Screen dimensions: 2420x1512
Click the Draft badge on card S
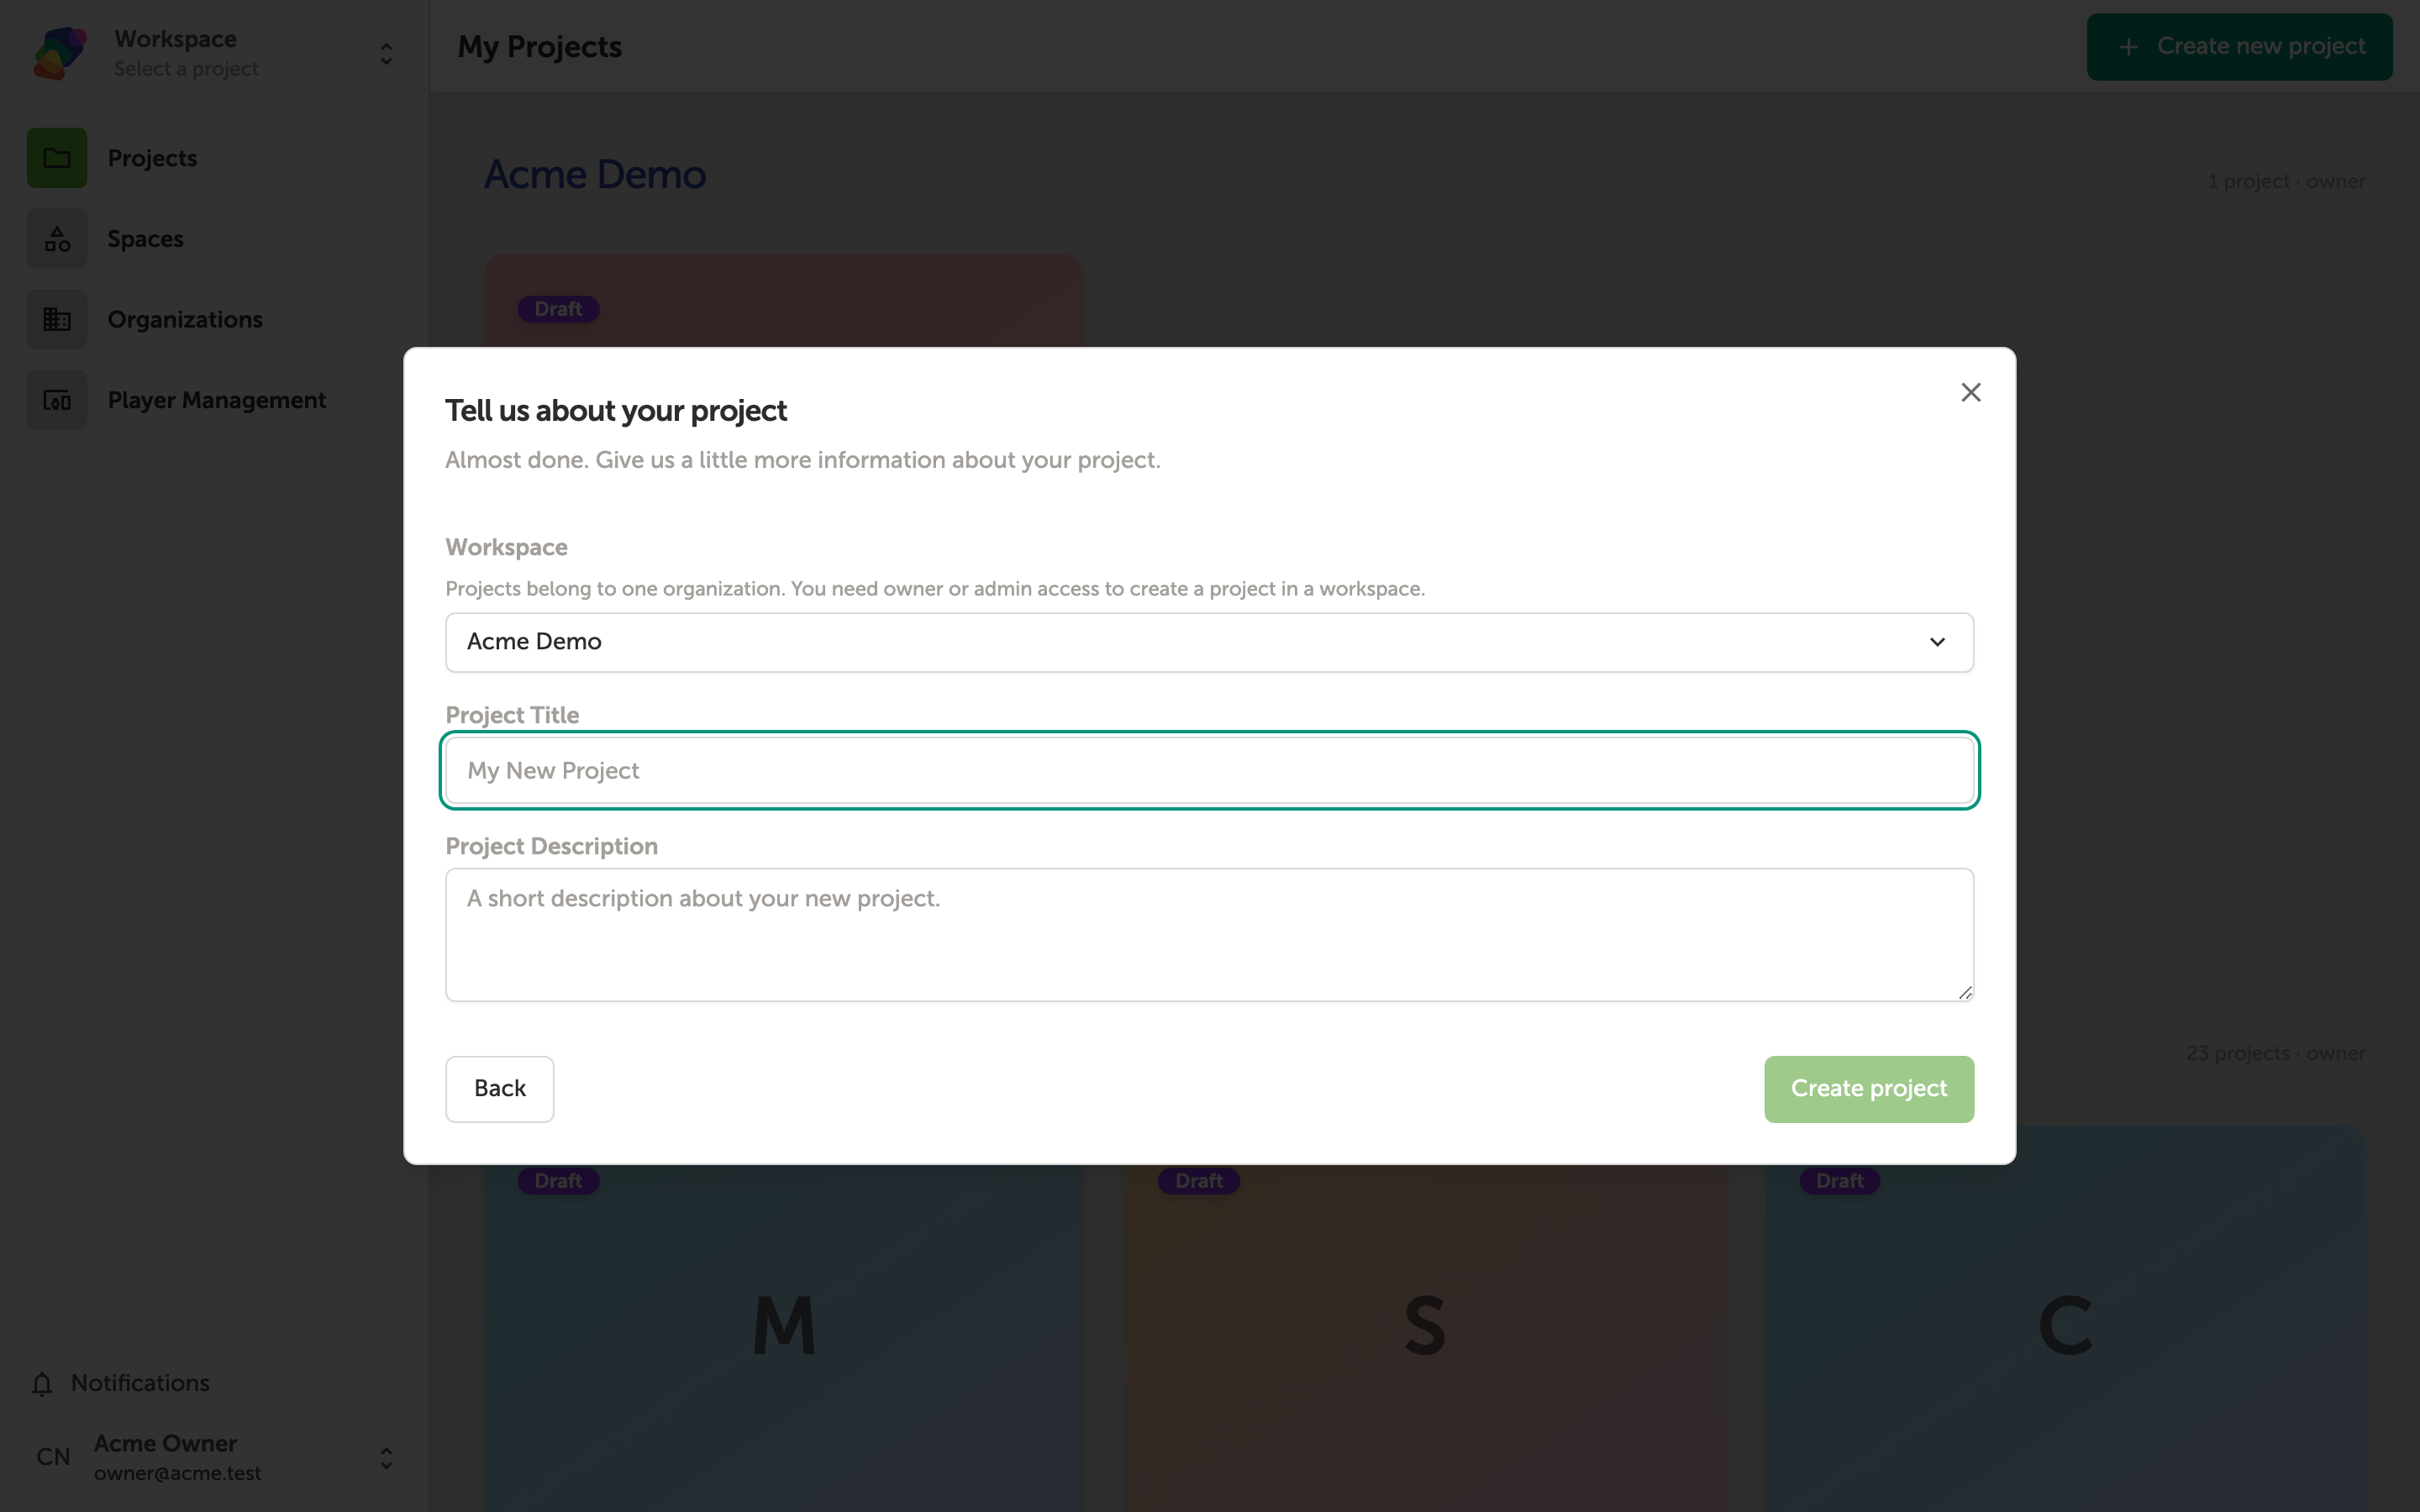pos(1199,1181)
